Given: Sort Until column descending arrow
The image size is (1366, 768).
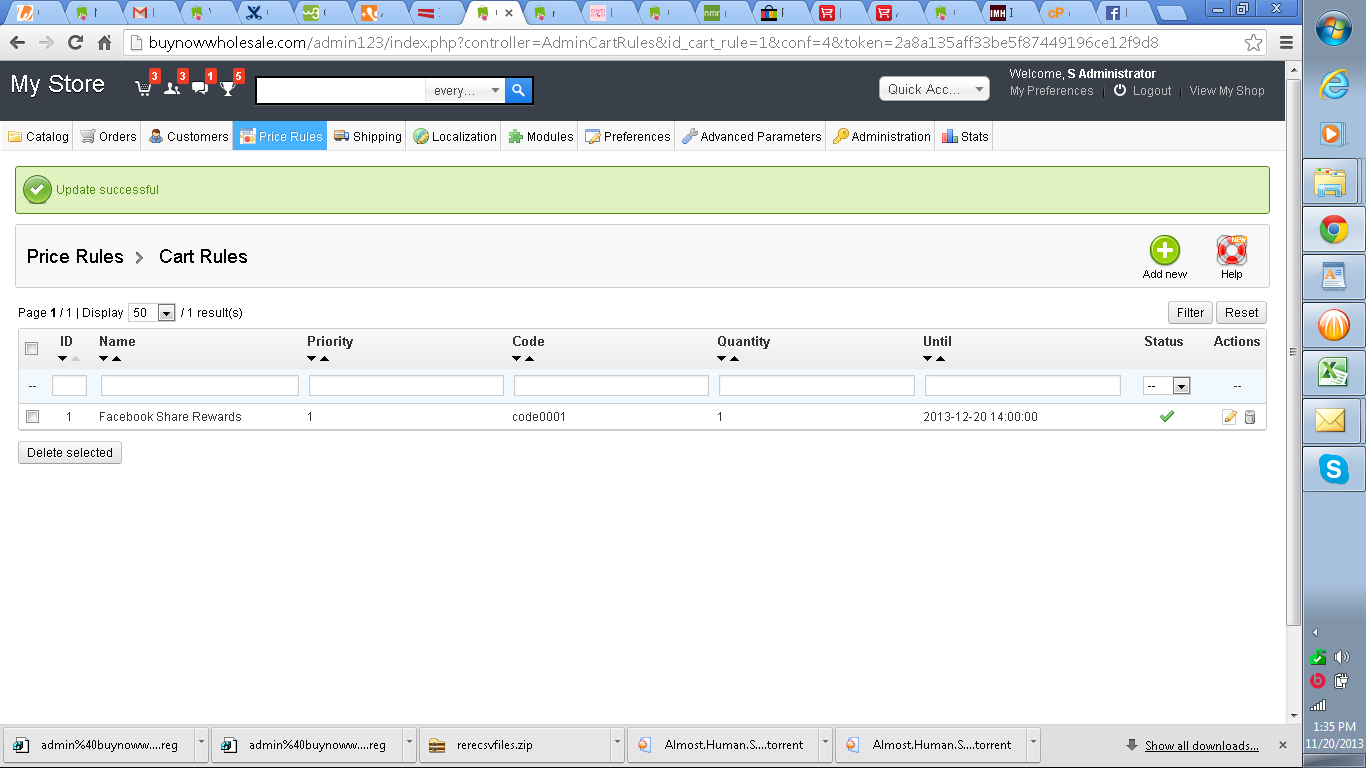Looking at the screenshot, I should pos(928,358).
